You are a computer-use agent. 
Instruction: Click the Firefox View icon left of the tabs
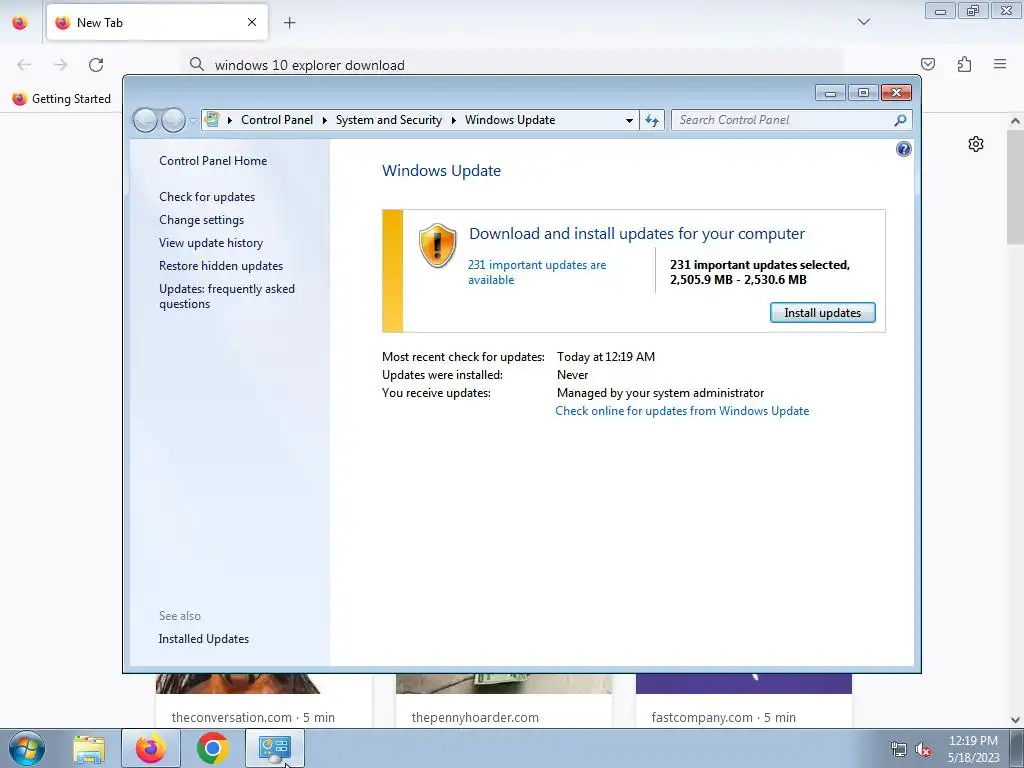point(20,23)
